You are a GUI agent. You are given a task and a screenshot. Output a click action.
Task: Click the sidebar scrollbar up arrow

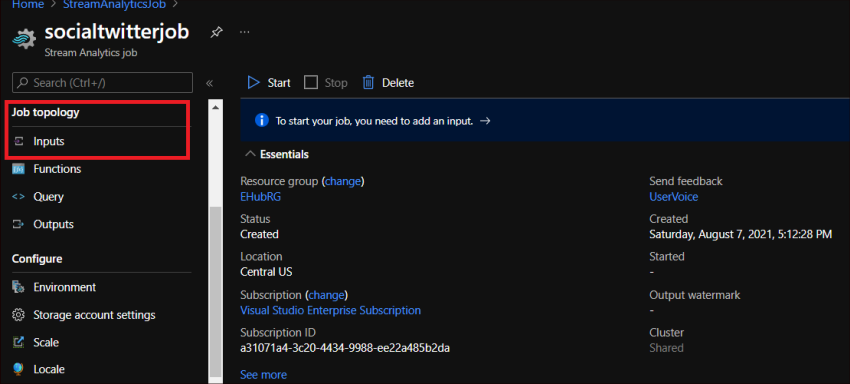(215, 107)
